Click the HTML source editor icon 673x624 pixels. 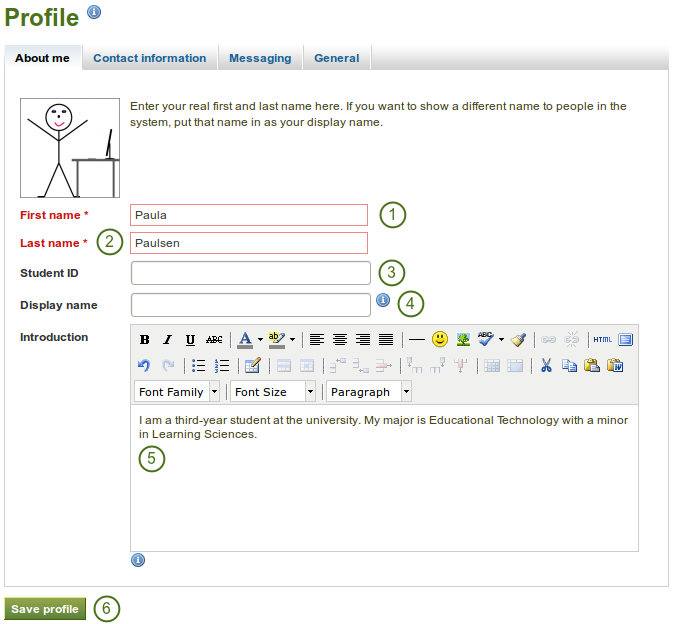point(602,340)
